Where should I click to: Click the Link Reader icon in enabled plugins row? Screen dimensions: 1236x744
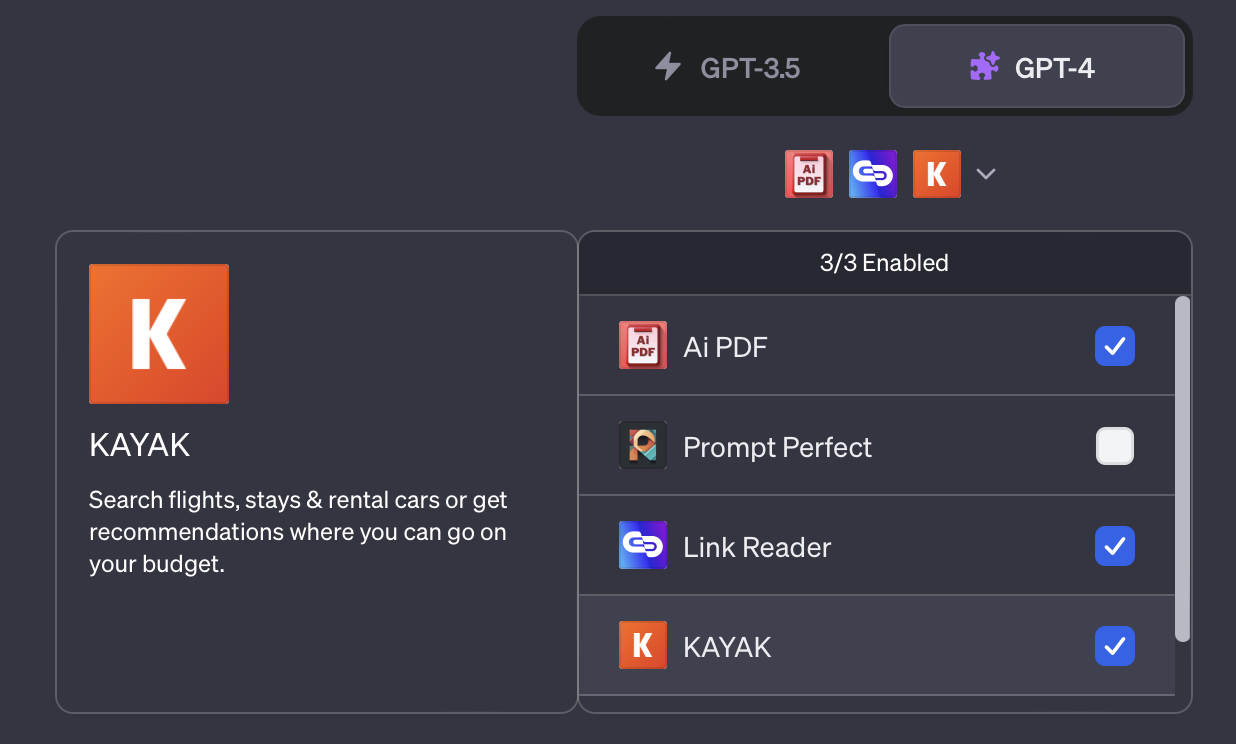click(x=872, y=174)
